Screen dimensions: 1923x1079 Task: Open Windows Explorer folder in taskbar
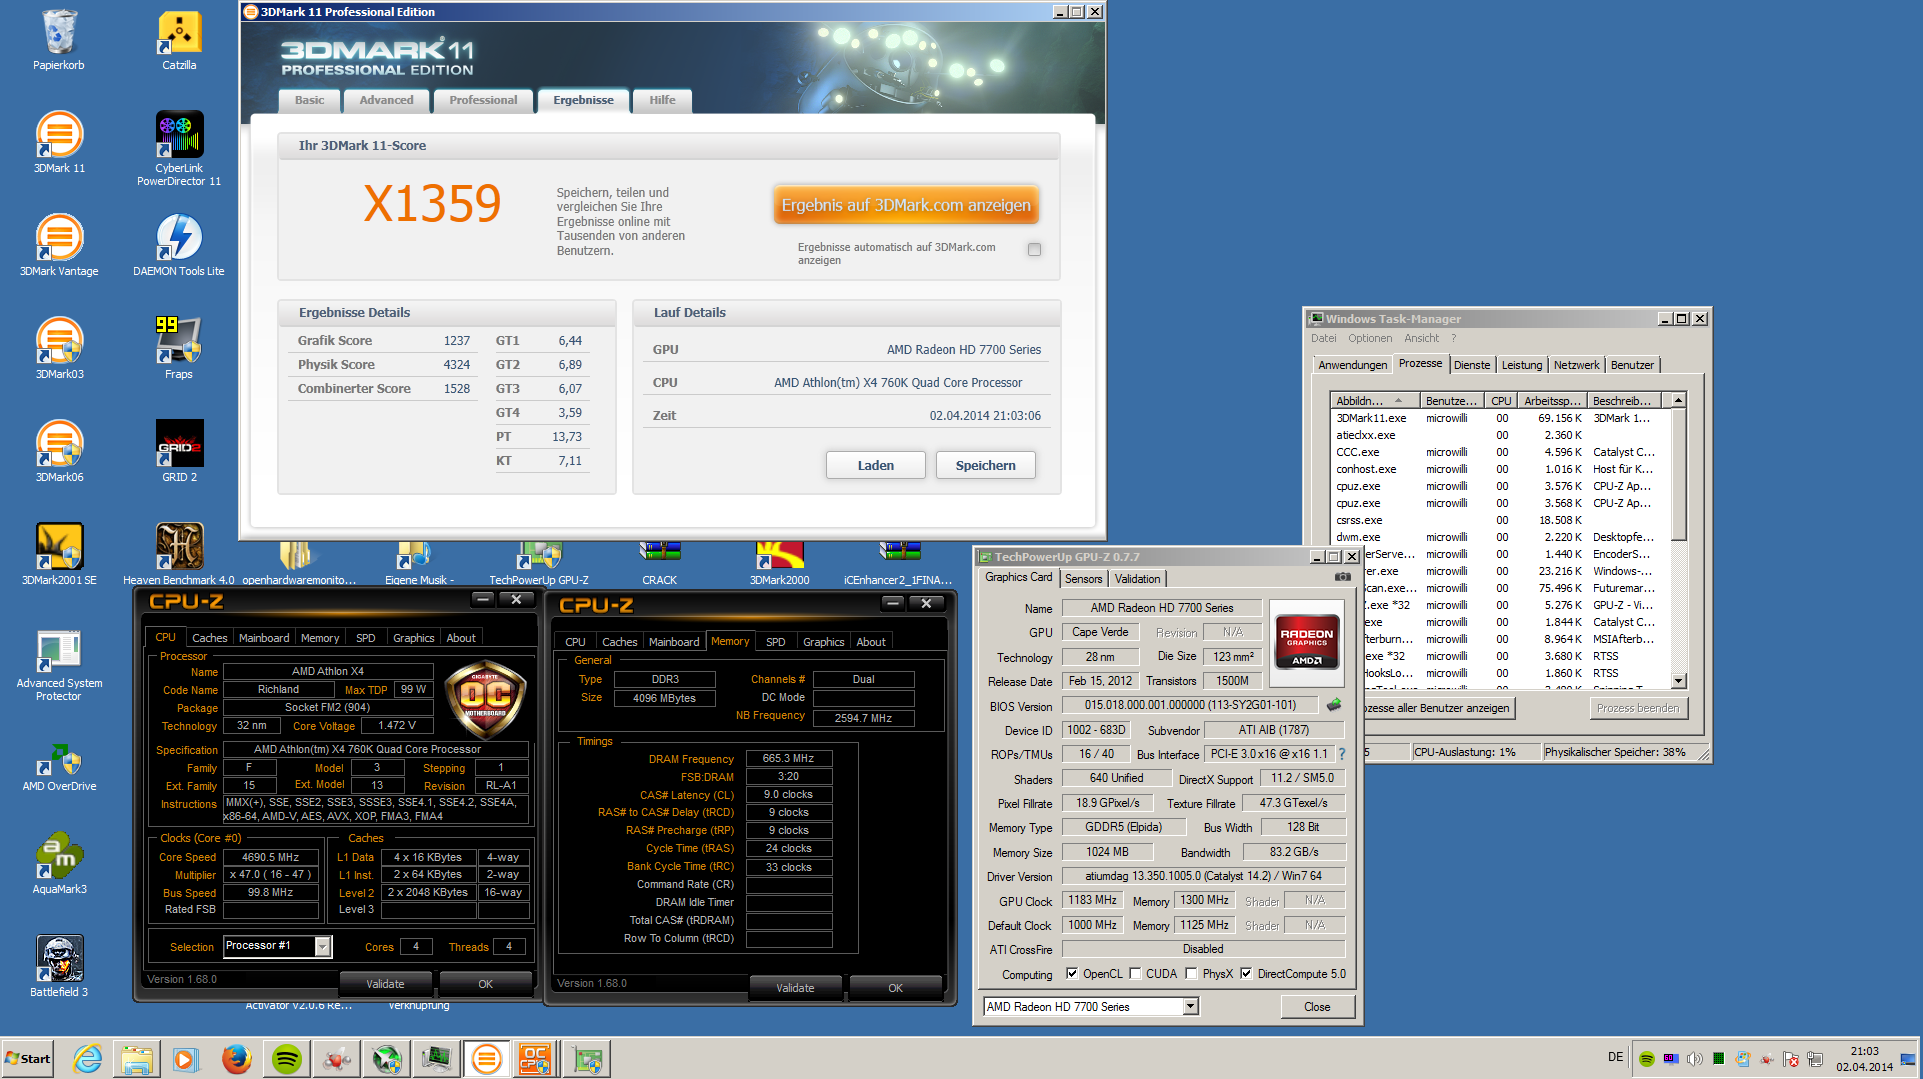[137, 1058]
